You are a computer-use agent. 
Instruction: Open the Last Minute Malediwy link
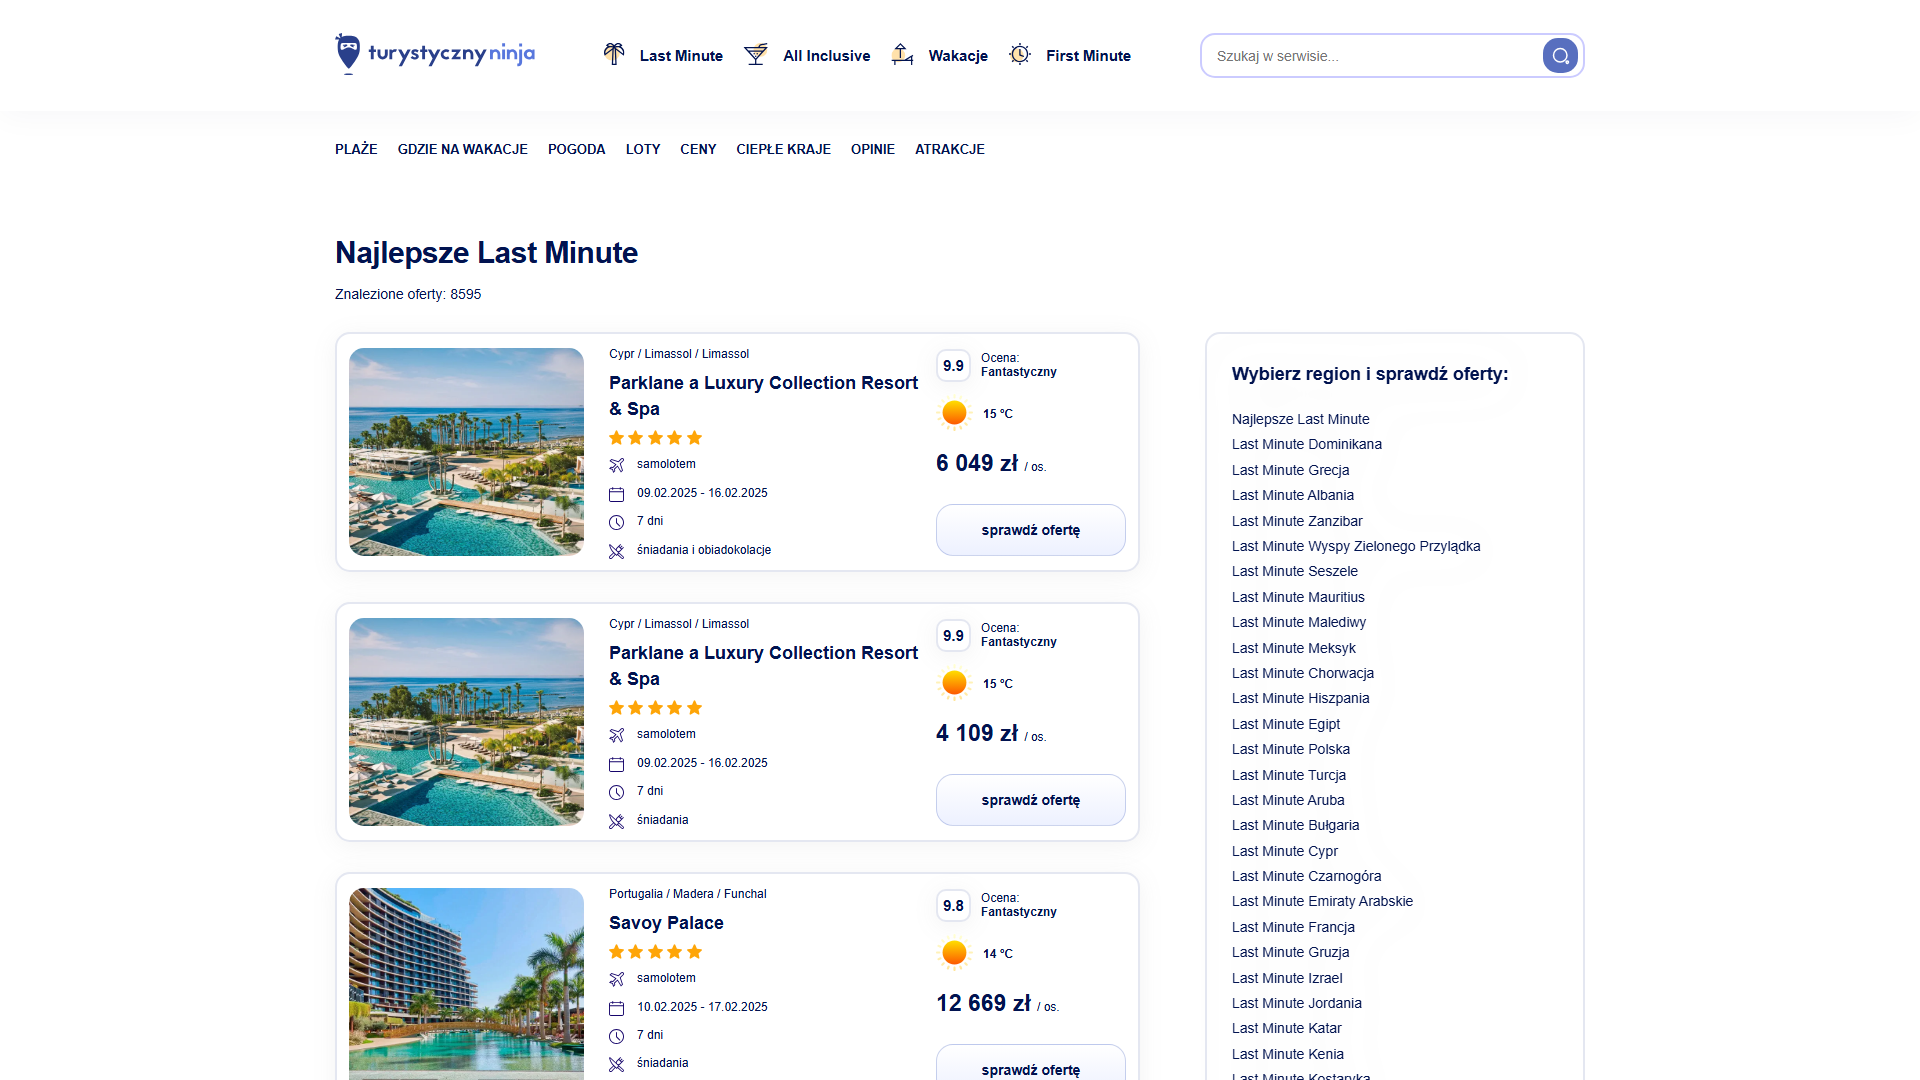click(1298, 622)
